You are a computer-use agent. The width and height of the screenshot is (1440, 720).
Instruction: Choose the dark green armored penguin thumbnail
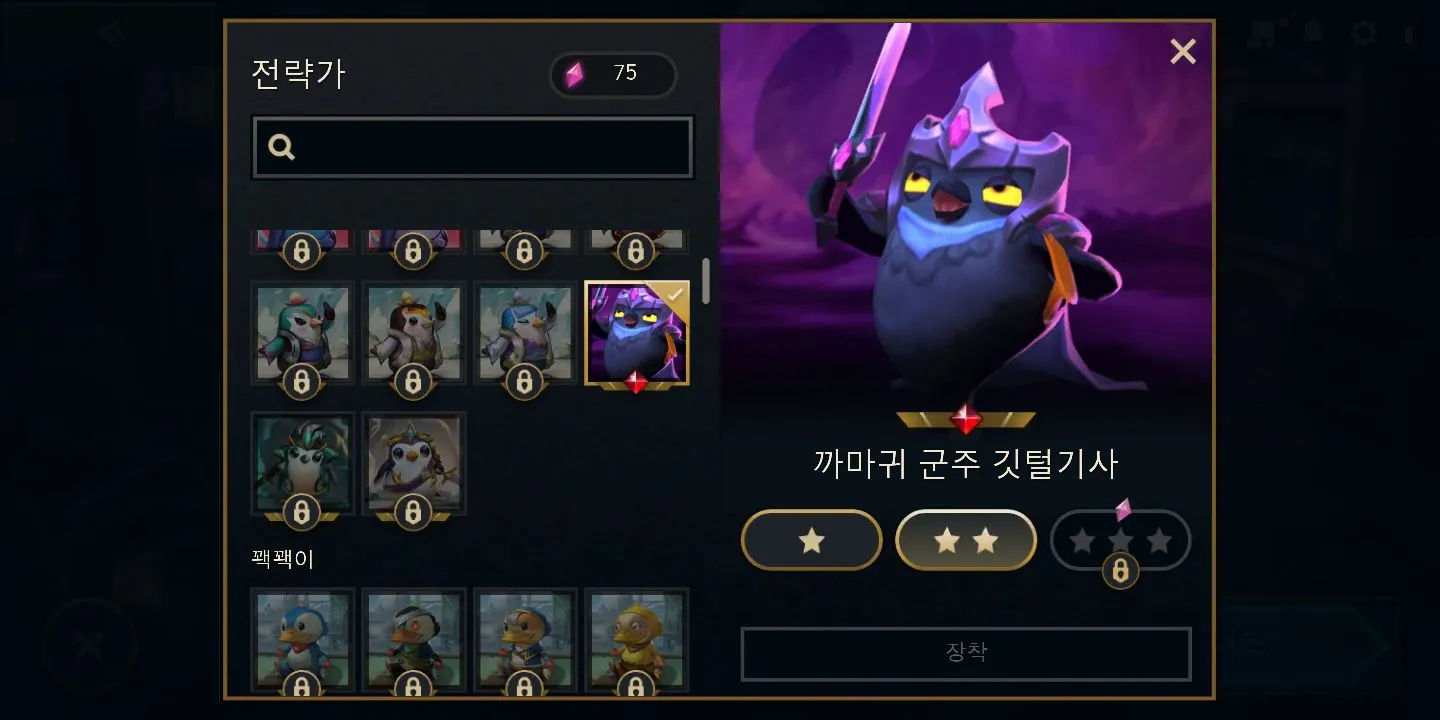[303, 464]
